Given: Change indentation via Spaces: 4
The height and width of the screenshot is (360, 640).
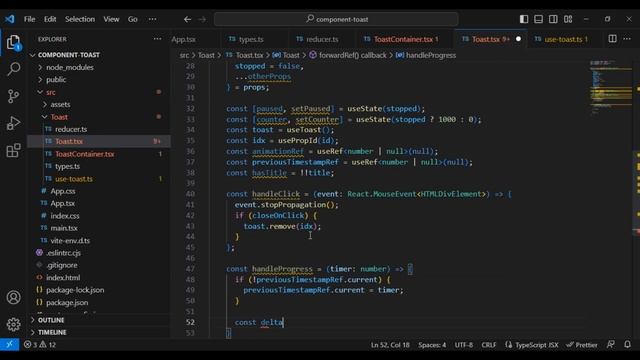Looking at the screenshot, I should (x=432, y=345).
